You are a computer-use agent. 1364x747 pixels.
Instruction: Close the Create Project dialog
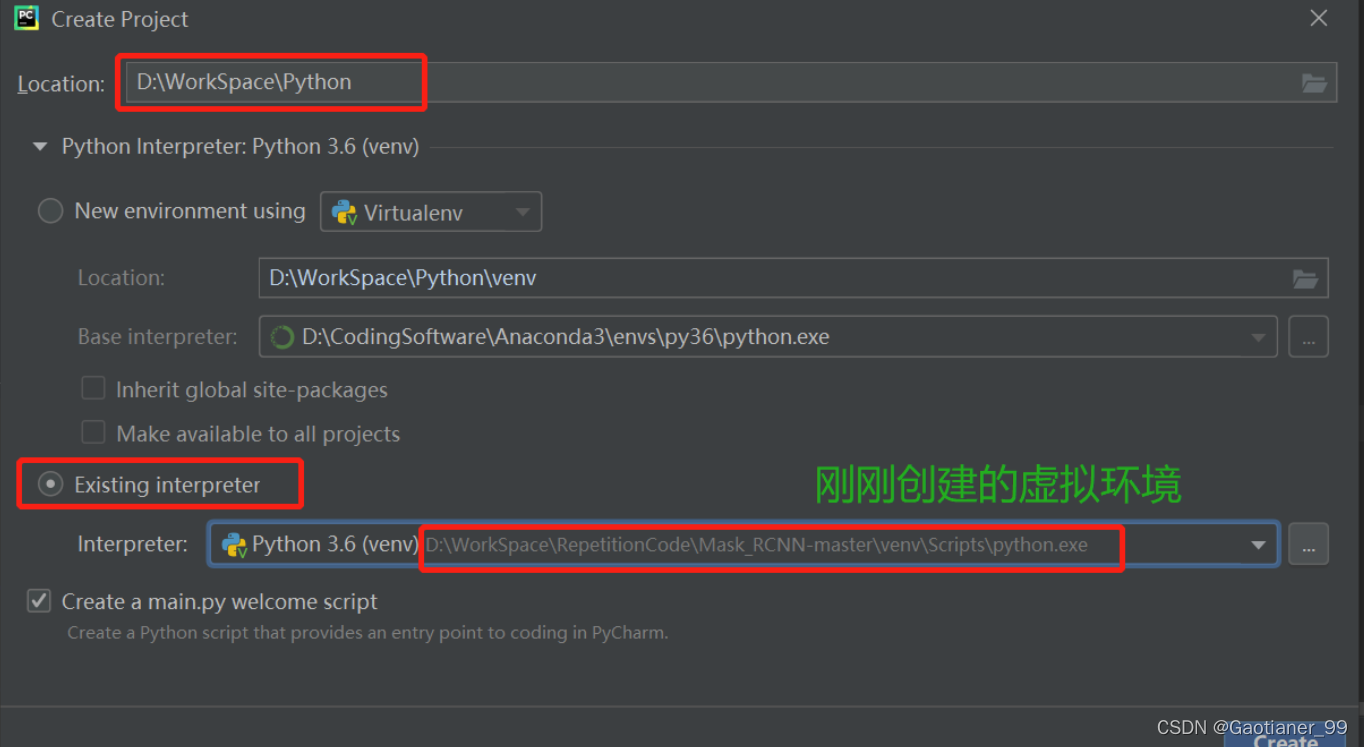(1319, 19)
